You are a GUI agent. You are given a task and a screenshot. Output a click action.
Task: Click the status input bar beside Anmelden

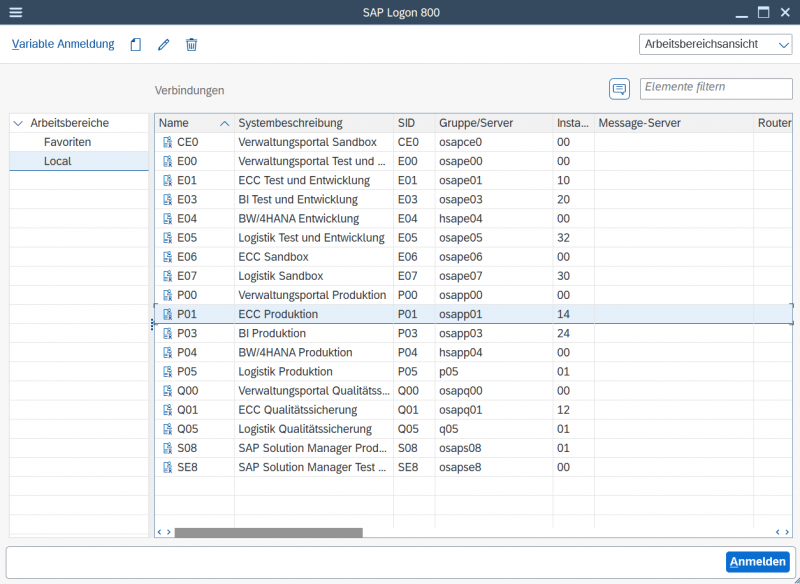point(365,562)
